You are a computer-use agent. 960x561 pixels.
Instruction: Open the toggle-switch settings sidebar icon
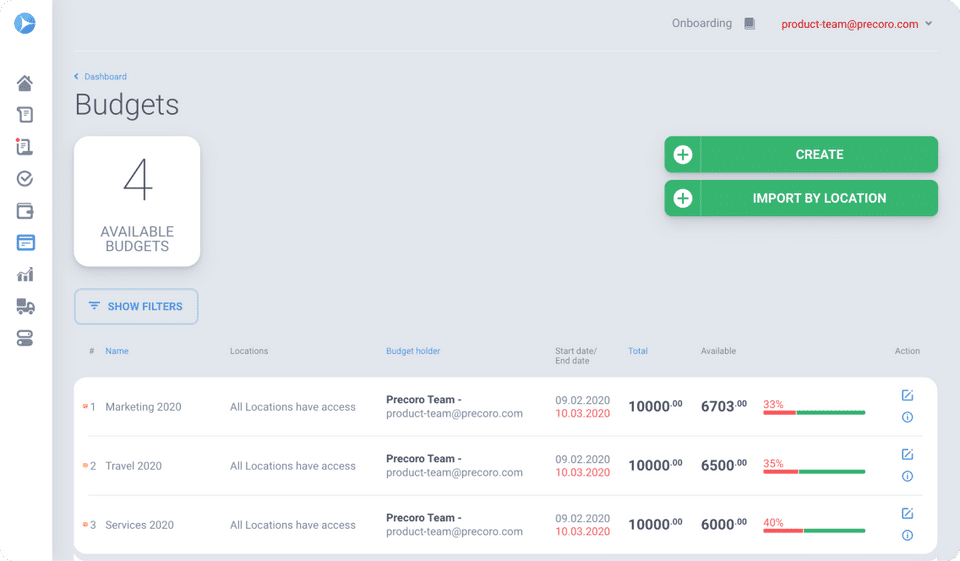25,339
